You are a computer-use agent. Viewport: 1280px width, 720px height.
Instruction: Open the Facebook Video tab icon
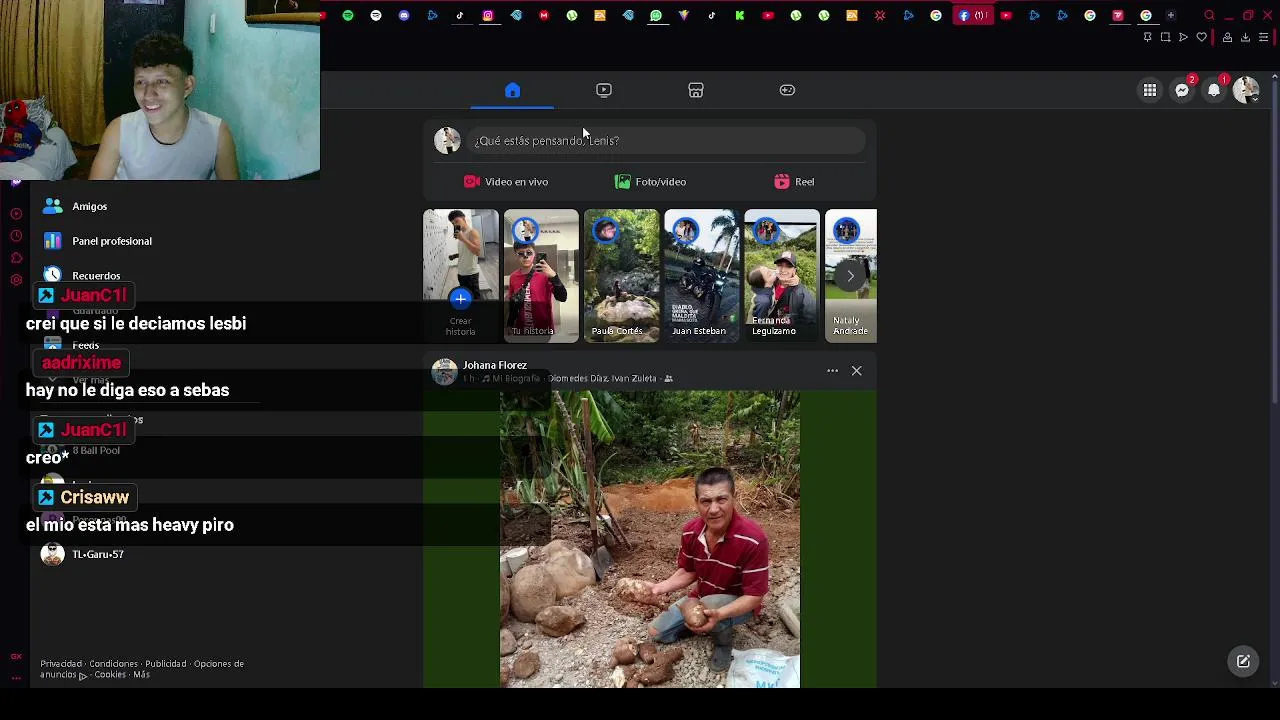604,90
